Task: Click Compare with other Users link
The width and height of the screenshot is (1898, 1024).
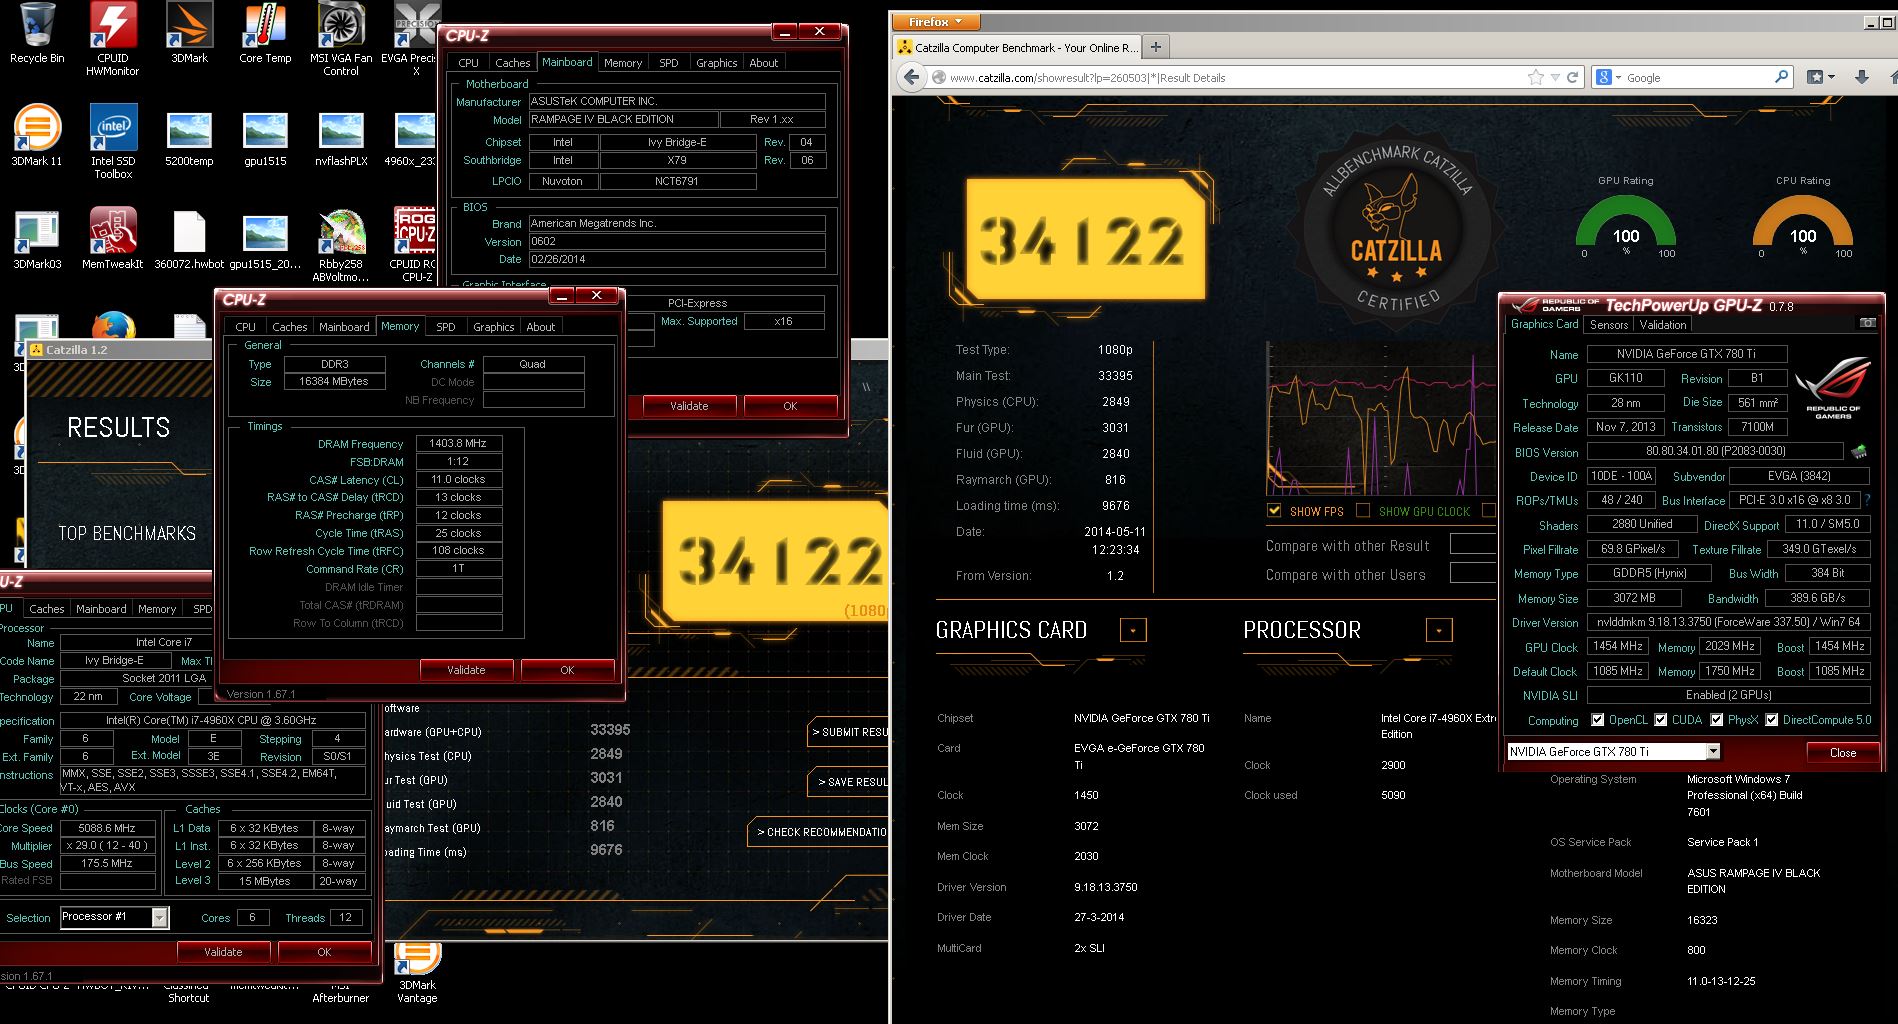Action: click(1345, 575)
